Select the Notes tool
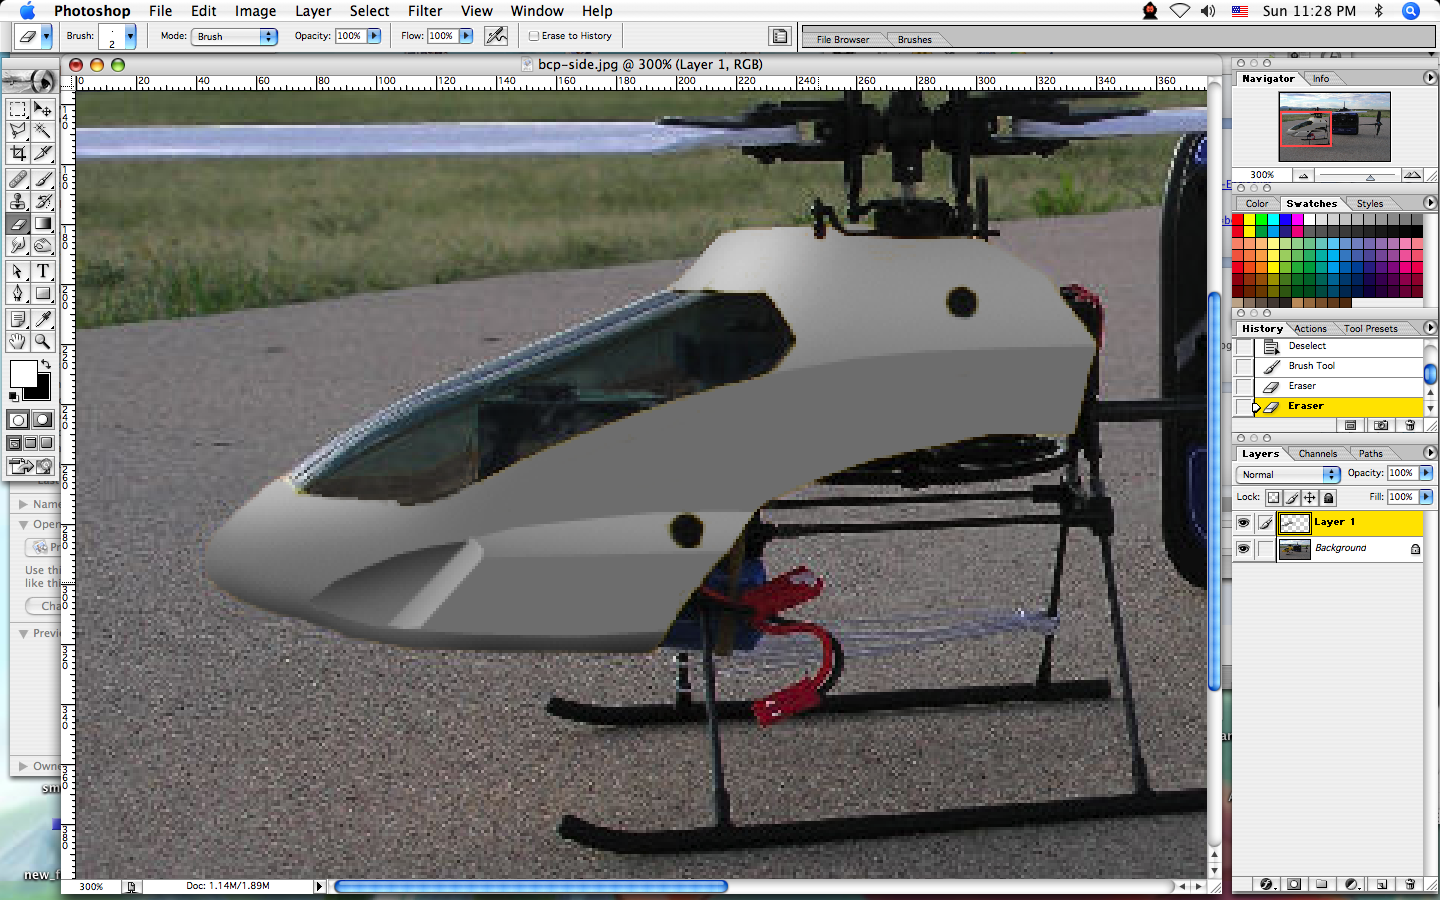Image resolution: width=1440 pixels, height=900 pixels. (18, 320)
